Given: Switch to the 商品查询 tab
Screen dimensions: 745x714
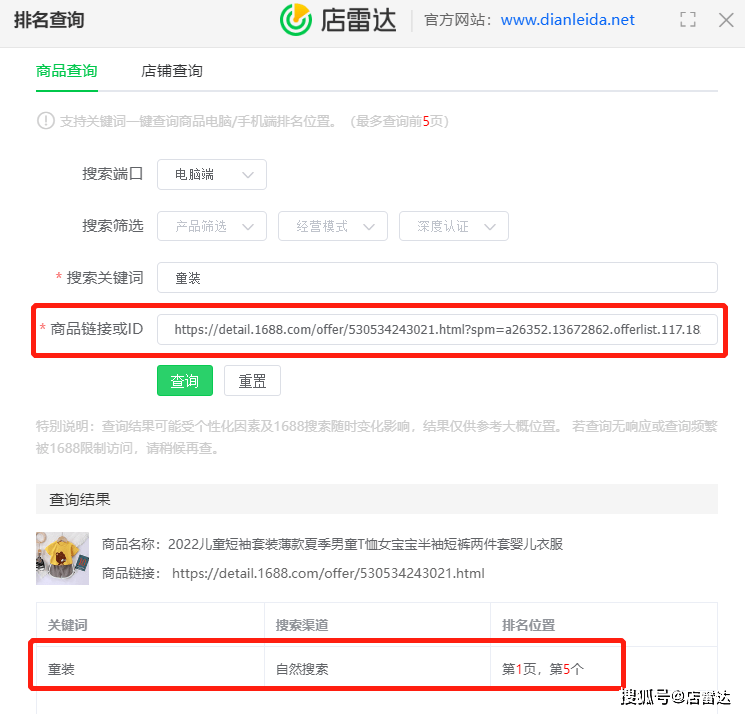Looking at the screenshot, I should (66, 71).
